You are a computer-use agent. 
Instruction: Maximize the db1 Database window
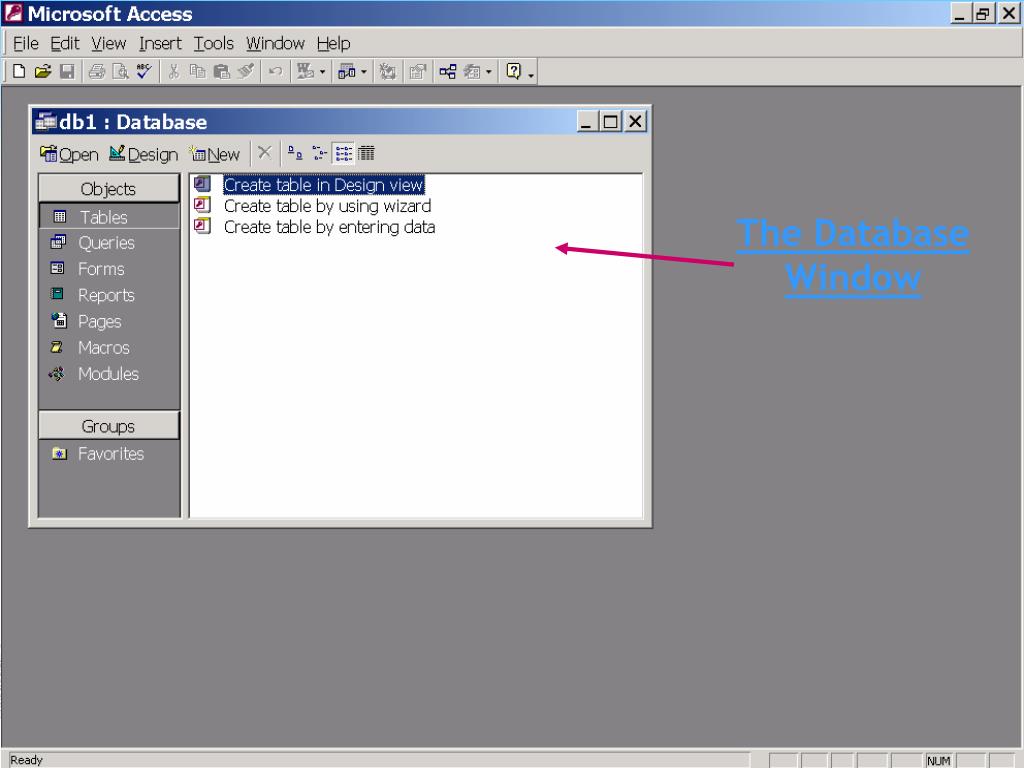611,121
